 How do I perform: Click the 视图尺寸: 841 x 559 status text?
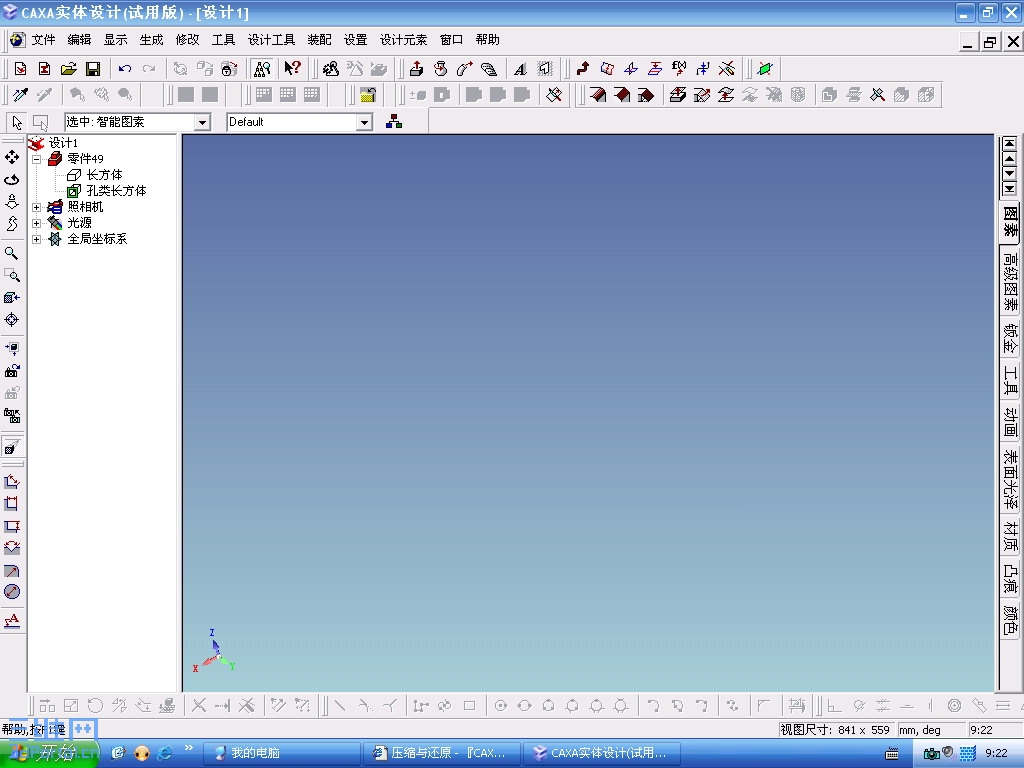click(x=835, y=729)
